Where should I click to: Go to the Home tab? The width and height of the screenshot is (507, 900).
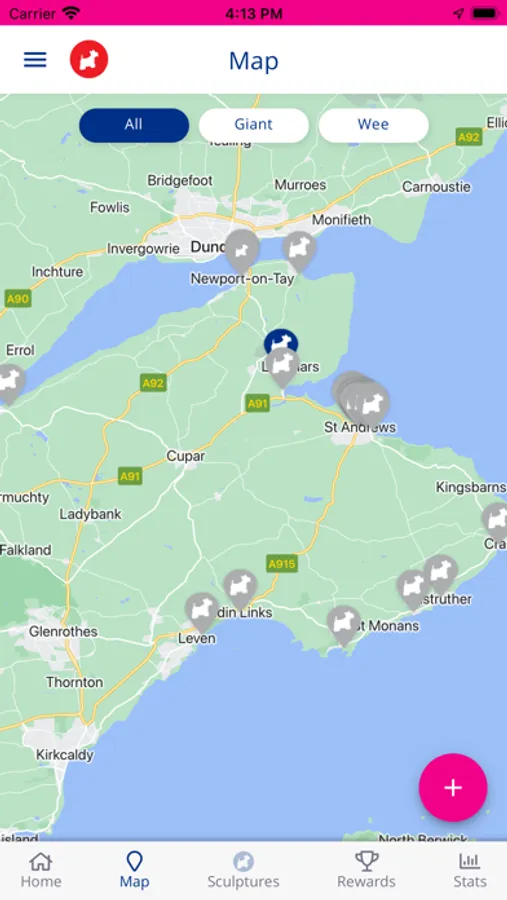(x=41, y=870)
